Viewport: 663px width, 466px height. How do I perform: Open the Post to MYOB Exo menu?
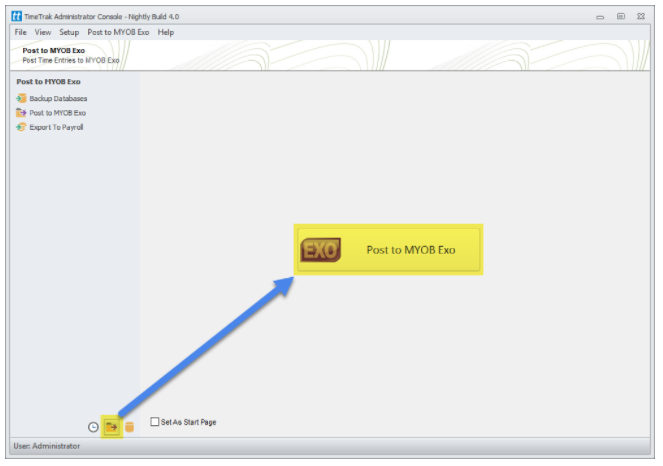(x=118, y=32)
